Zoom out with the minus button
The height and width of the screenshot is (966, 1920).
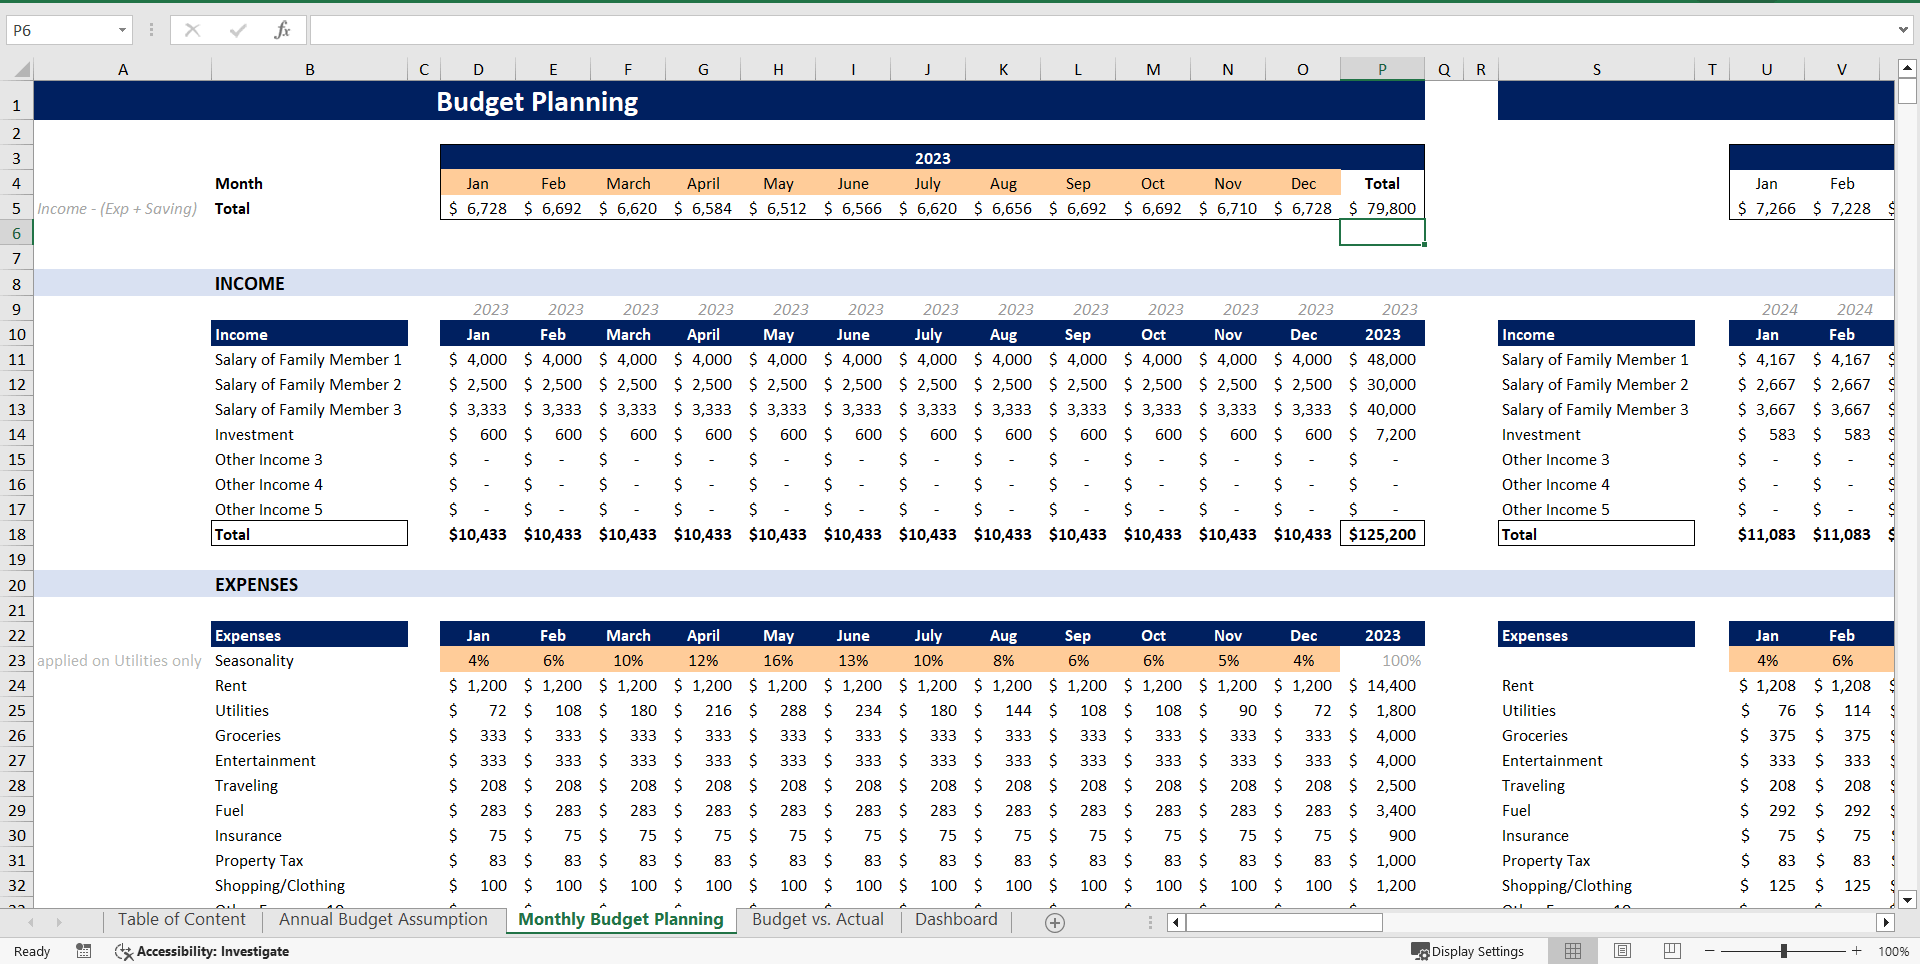point(1709,951)
